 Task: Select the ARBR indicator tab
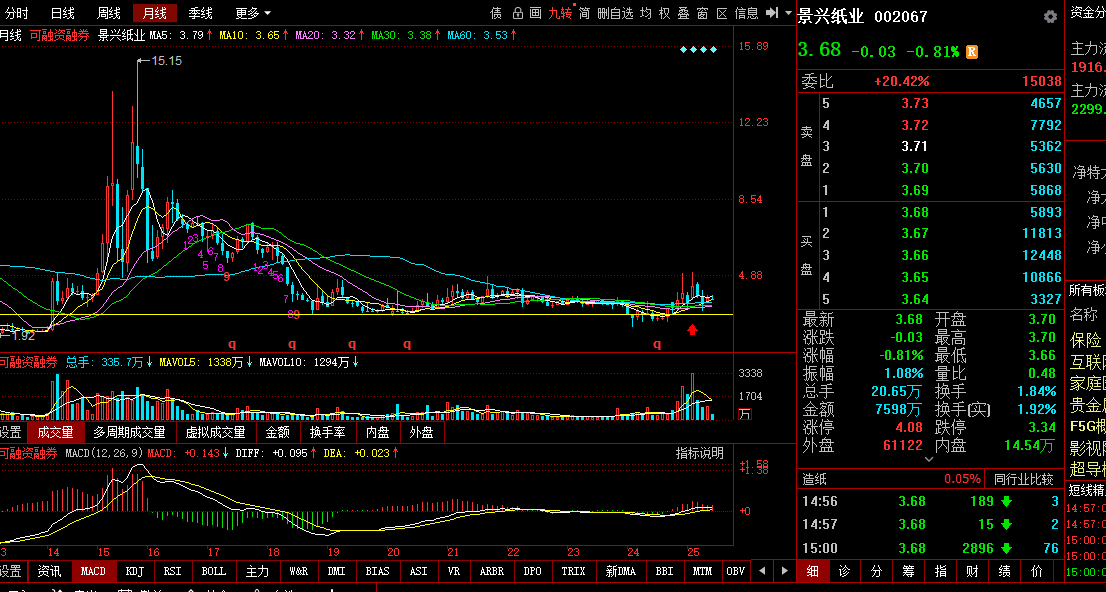pos(492,571)
